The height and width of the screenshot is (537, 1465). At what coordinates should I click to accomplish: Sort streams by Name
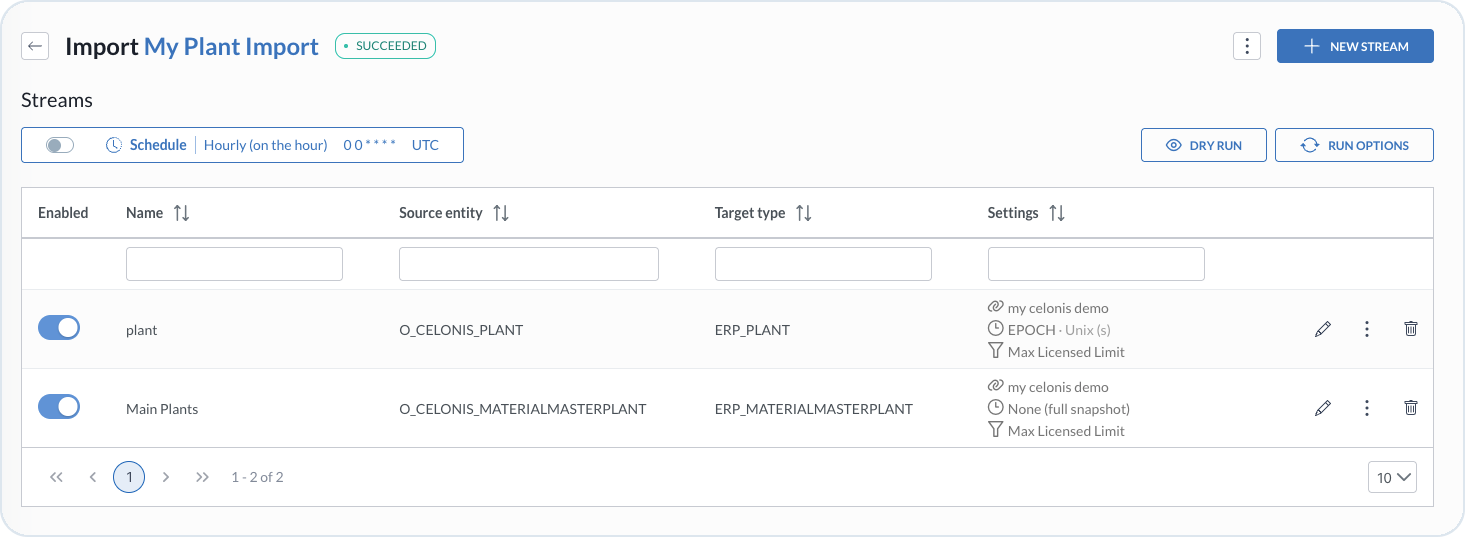(x=181, y=213)
